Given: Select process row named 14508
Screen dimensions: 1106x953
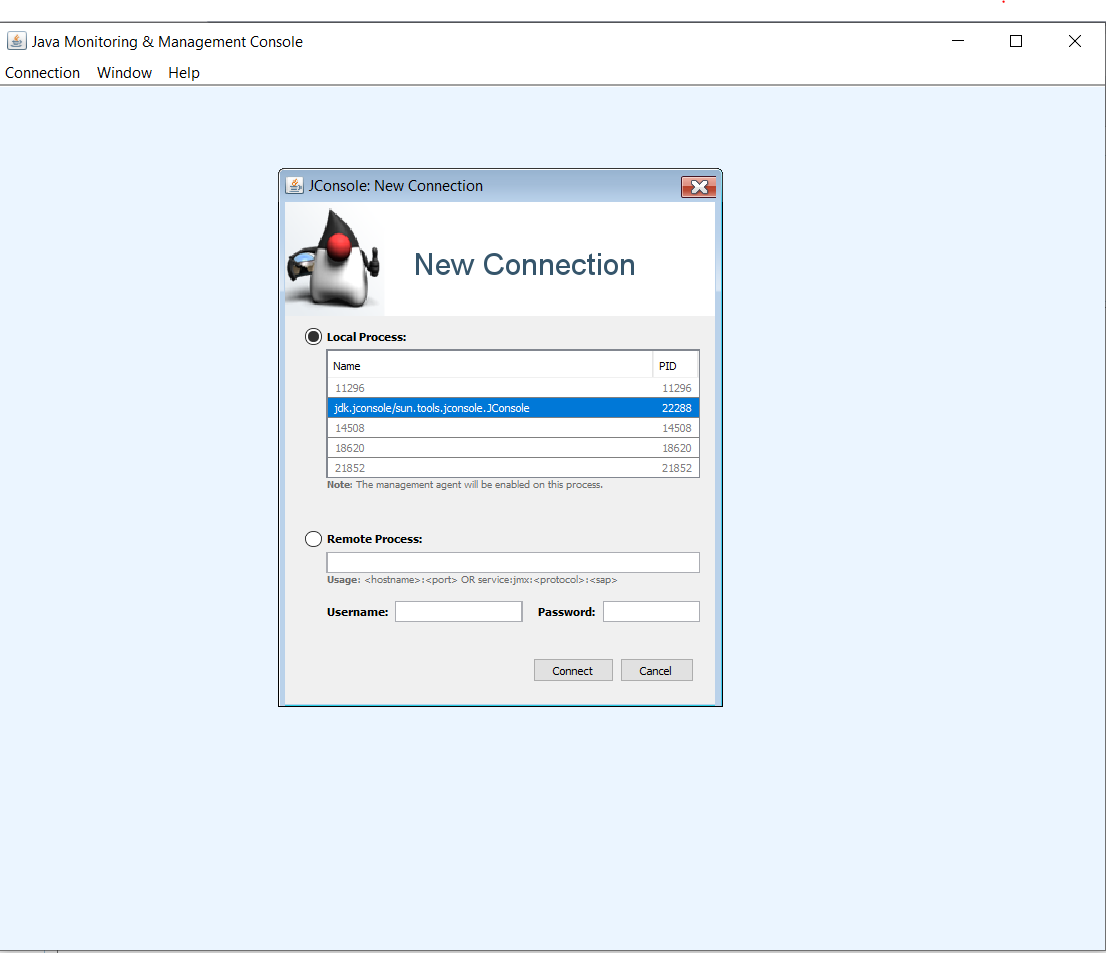Looking at the screenshot, I should click(x=513, y=428).
